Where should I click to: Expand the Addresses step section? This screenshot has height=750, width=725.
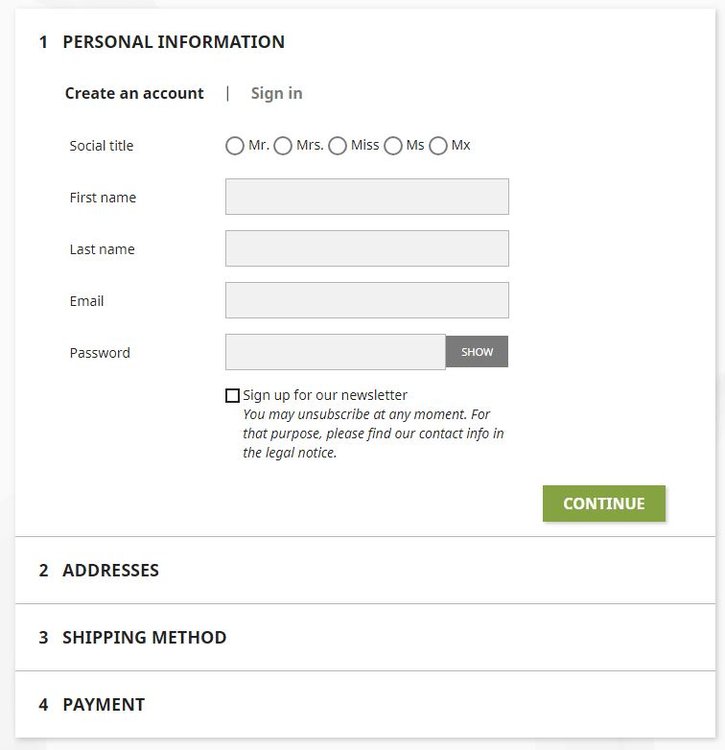pyautogui.click(x=110, y=571)
